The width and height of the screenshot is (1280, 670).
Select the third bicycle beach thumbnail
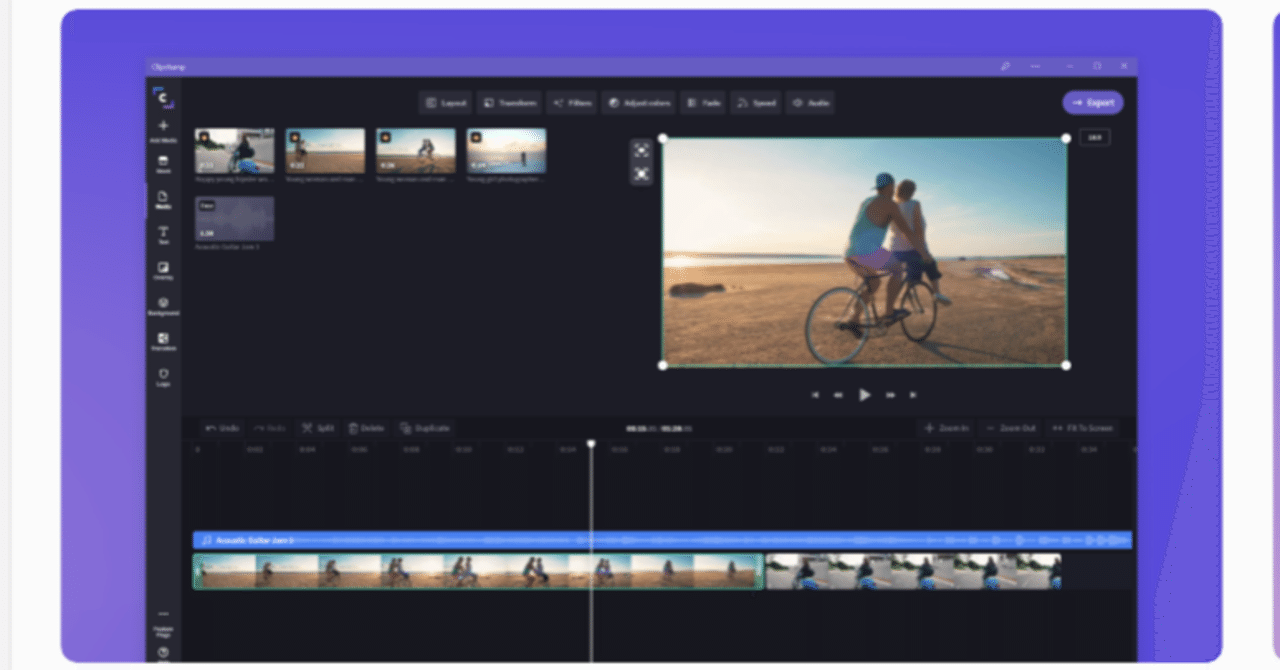pyautogui.click(x=416, y=151)
